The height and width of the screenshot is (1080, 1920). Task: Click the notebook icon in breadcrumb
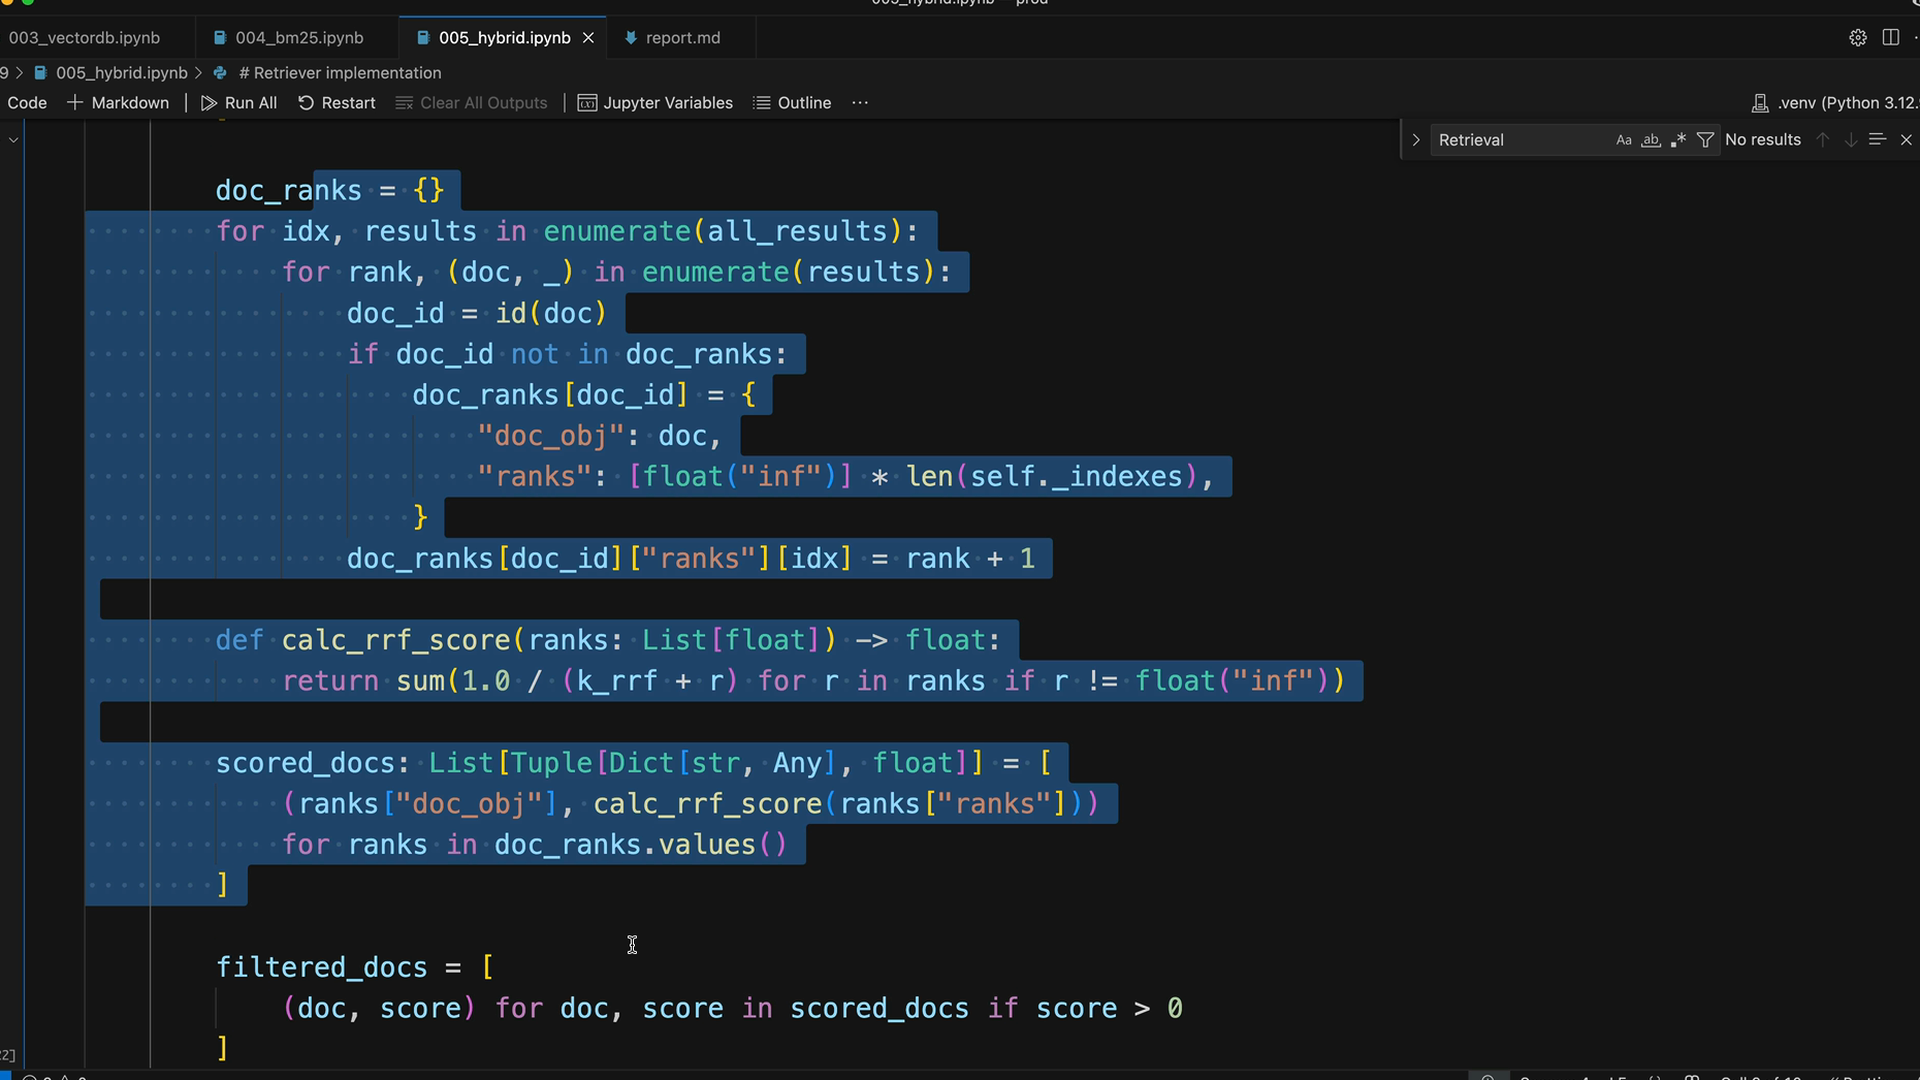pos(40,73)
